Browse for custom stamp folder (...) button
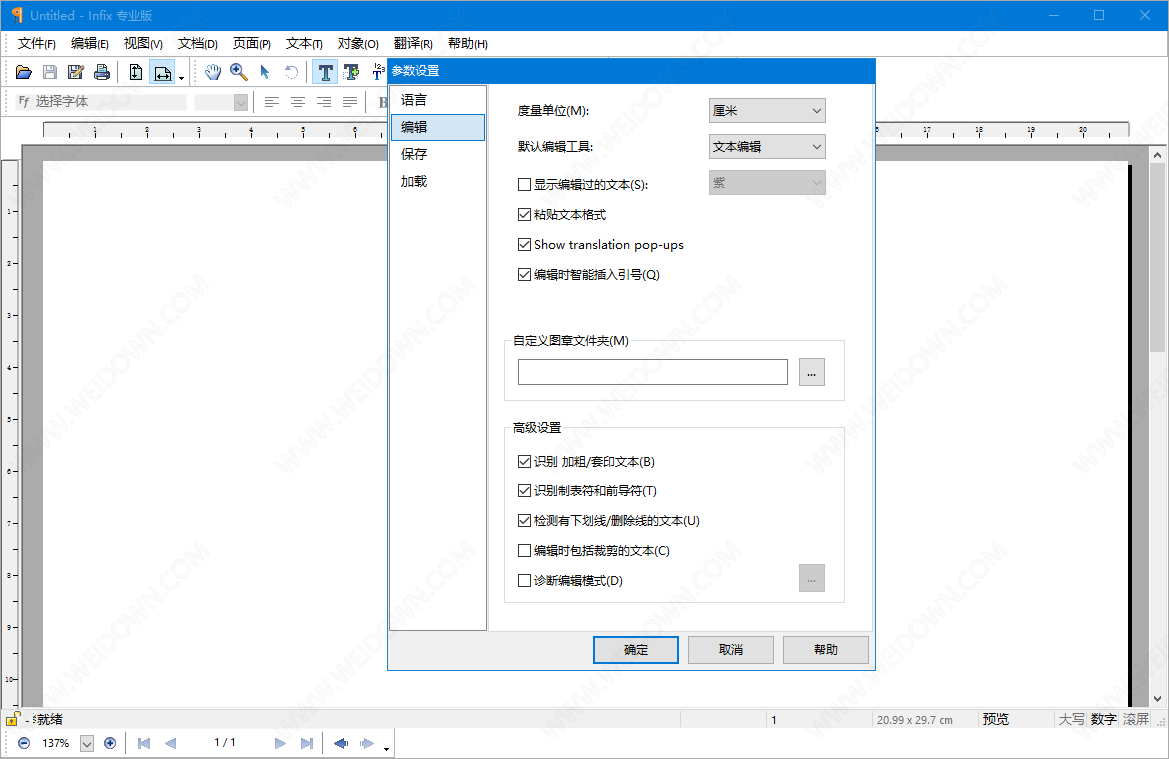The image size is (1169, 759). pyautogui.click(x=812, y=372)
